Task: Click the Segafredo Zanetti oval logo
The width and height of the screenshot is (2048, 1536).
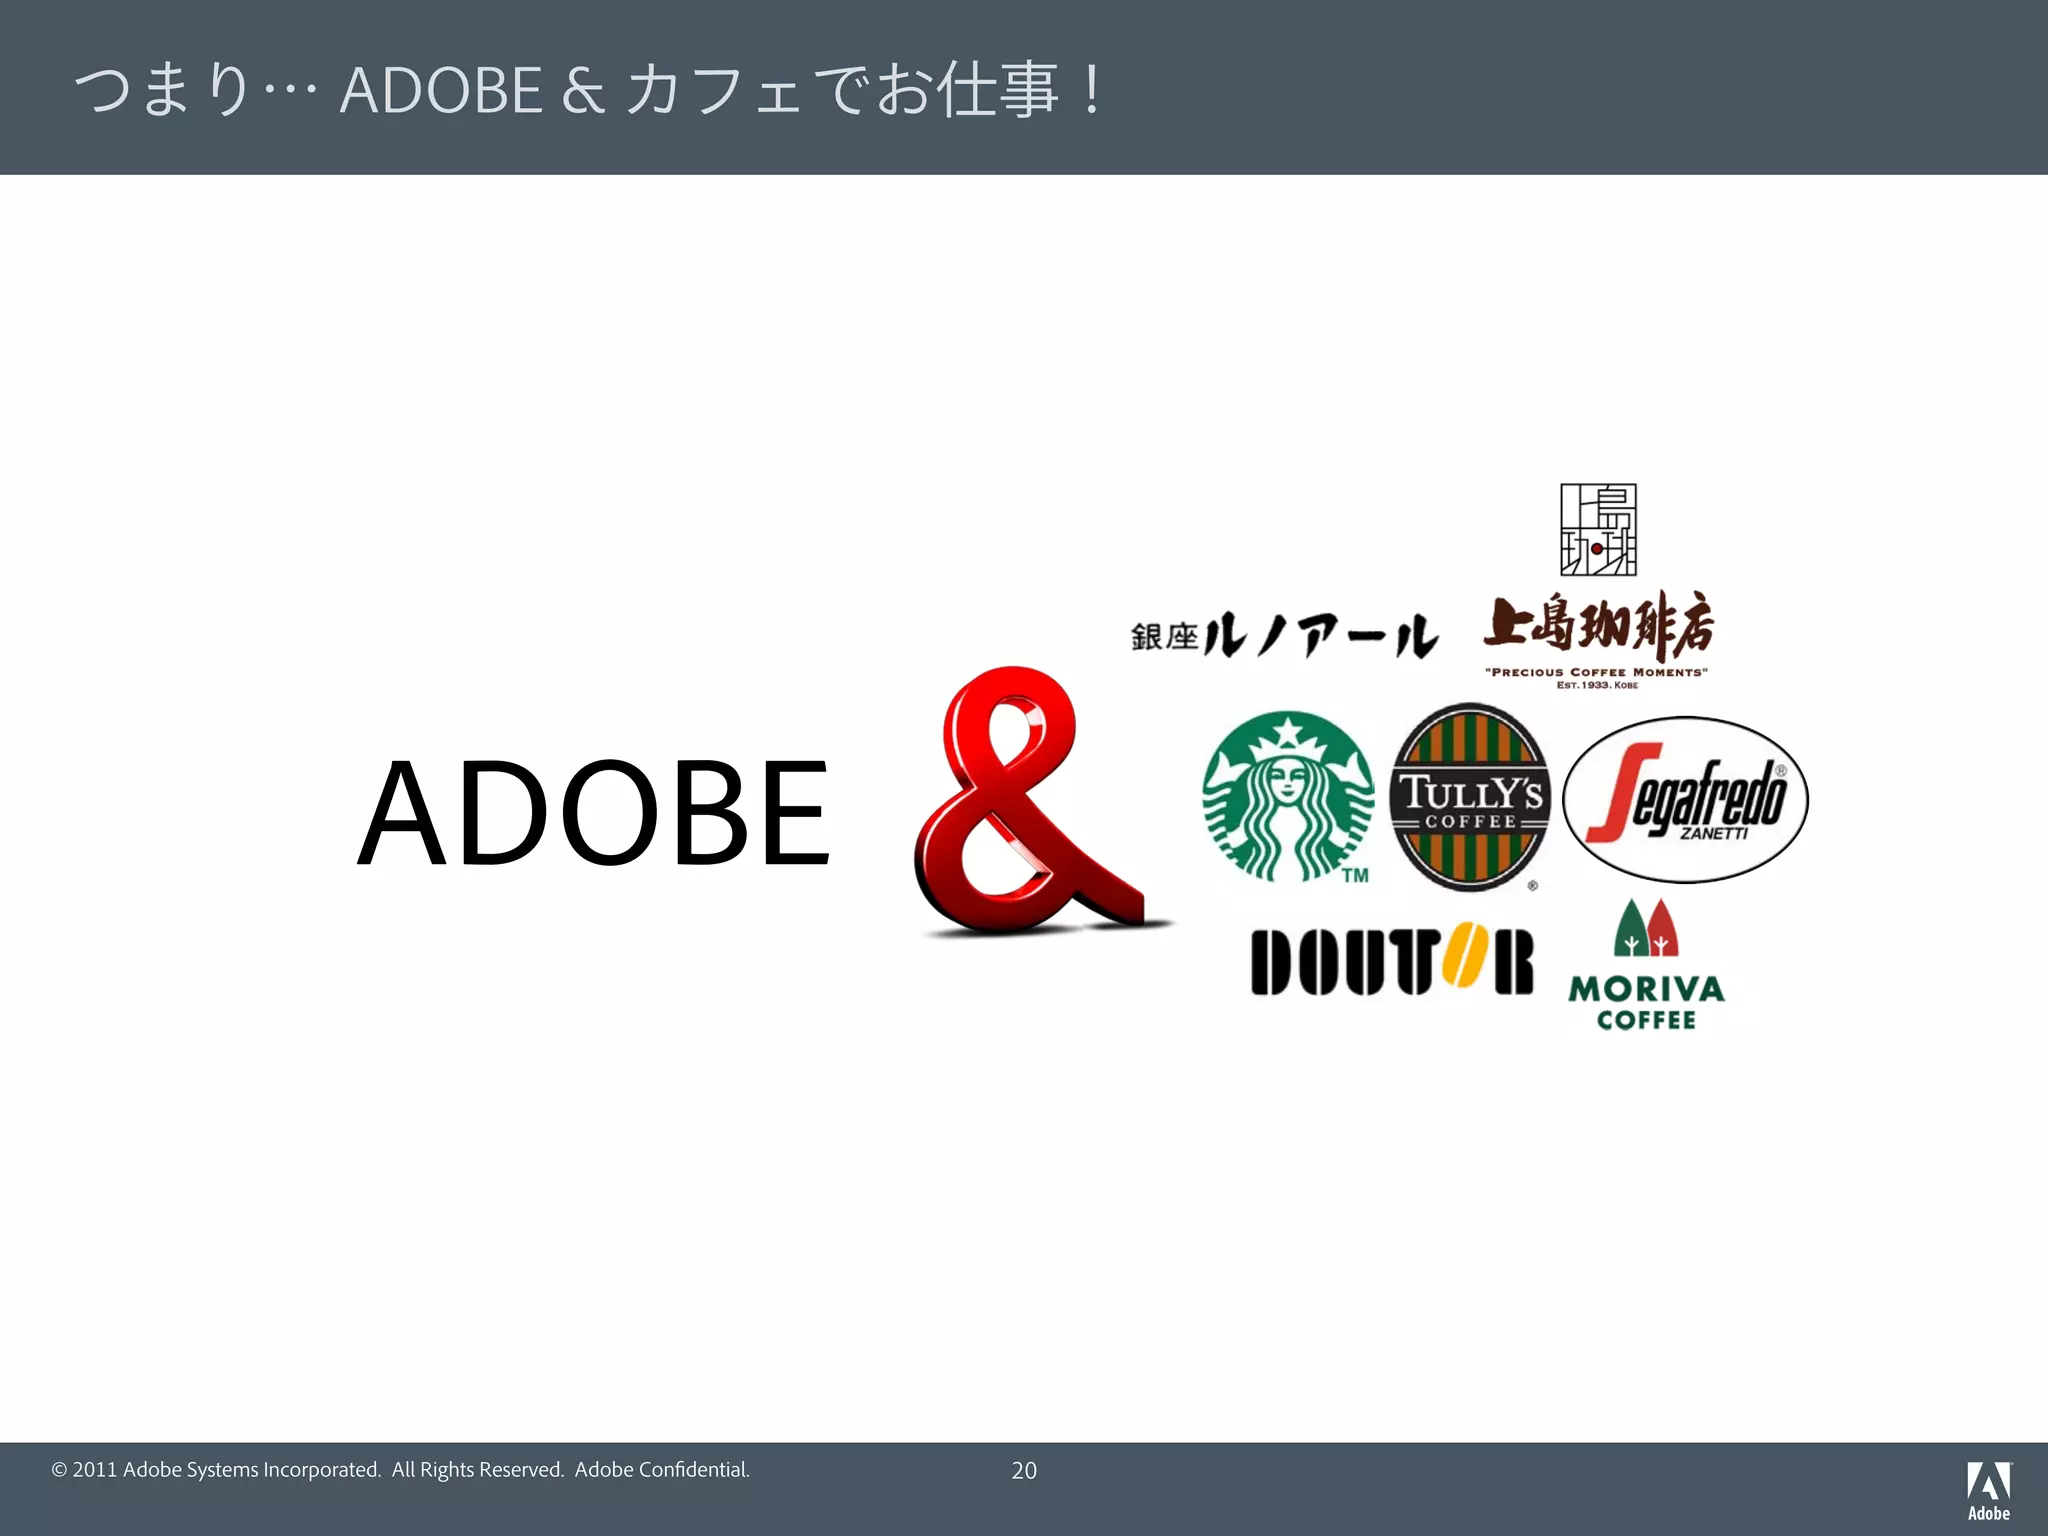Action: 1686,800
